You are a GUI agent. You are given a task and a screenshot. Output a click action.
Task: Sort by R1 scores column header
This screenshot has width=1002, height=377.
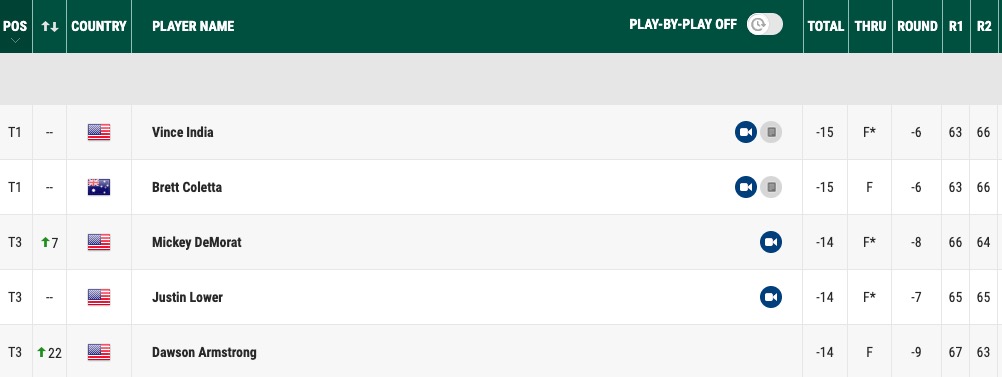coord(956,26)
